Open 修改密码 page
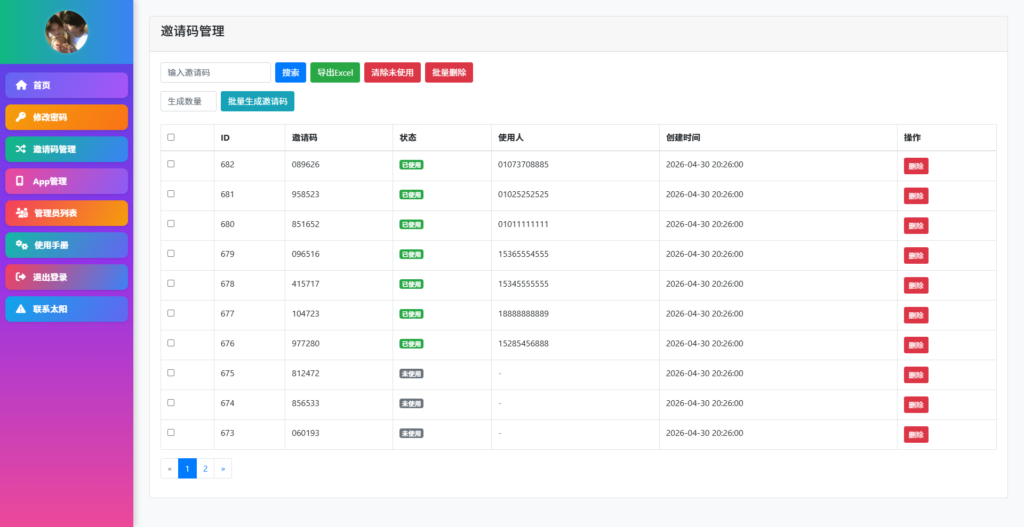The image size is (1024, 527). click(67, 117)
